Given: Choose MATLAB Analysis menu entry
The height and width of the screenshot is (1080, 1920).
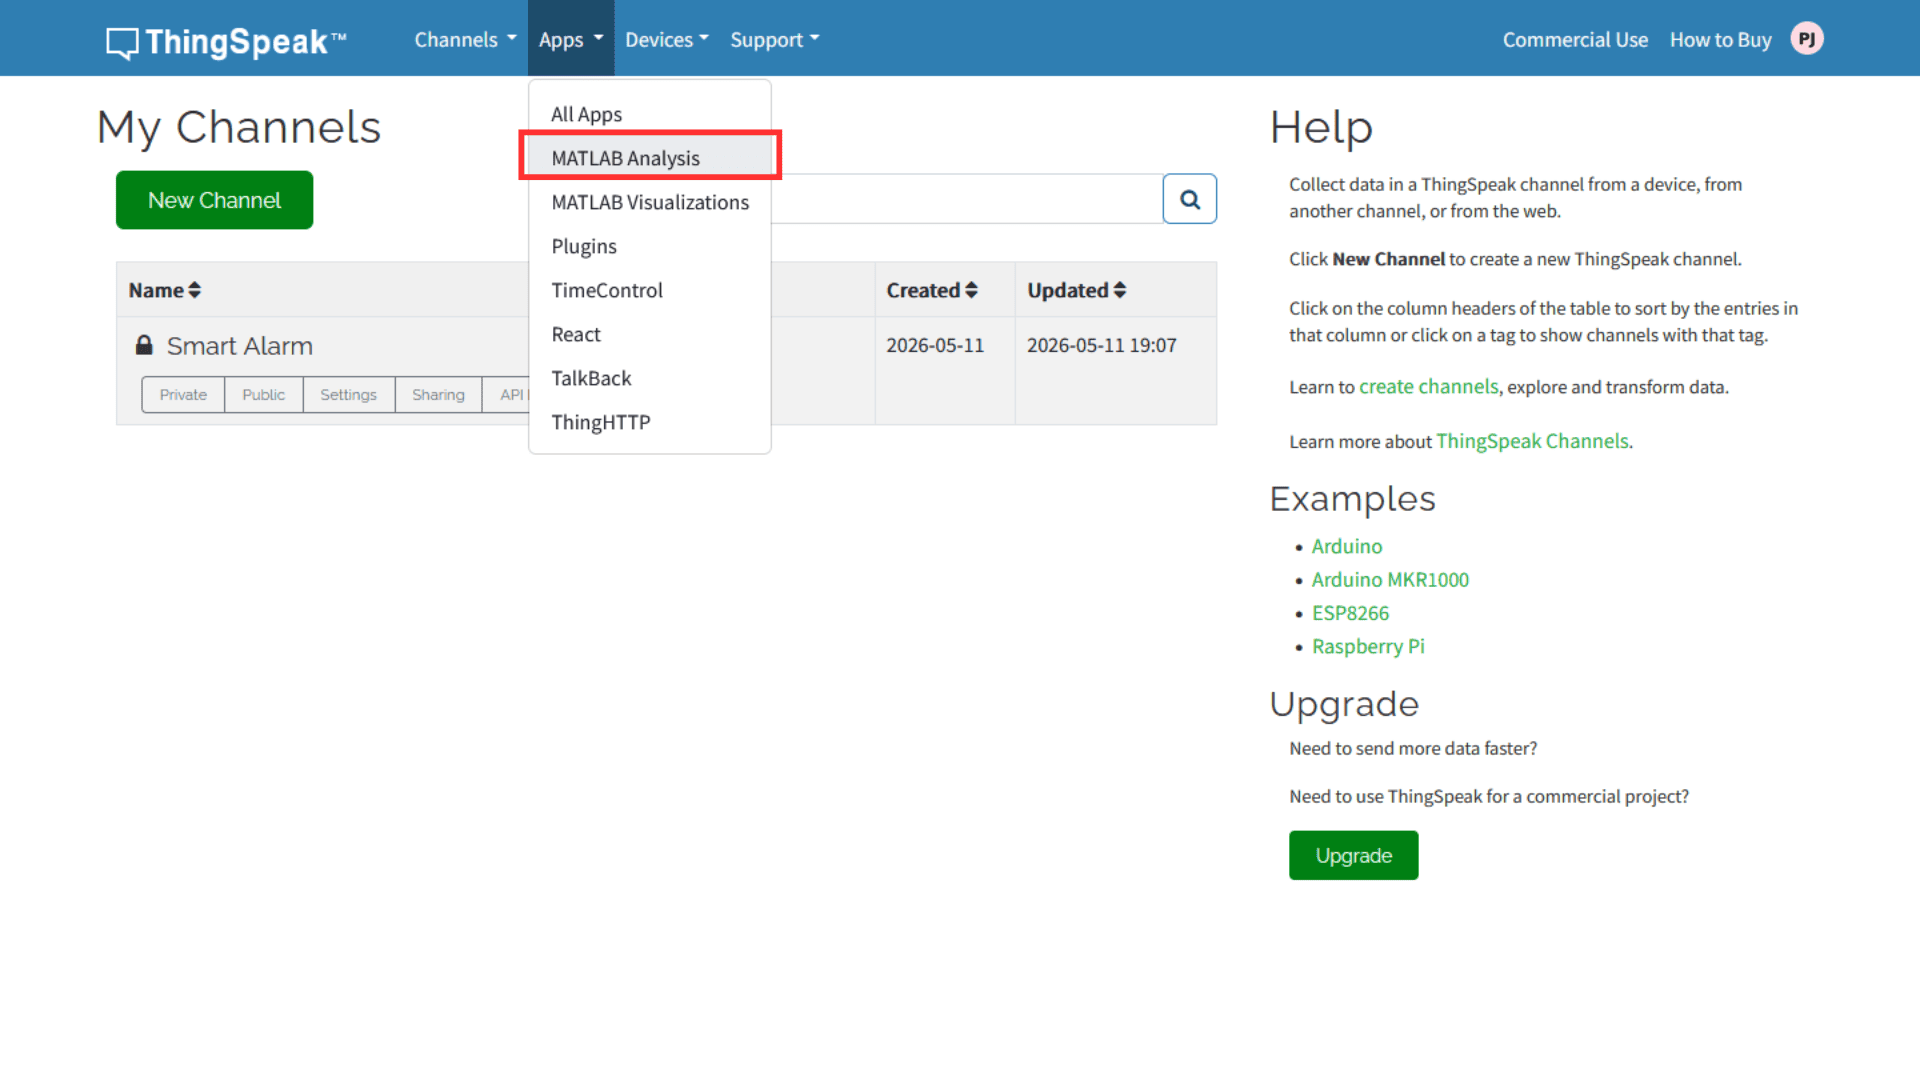Looking at the screenshot, I should (x=650, y=158).
